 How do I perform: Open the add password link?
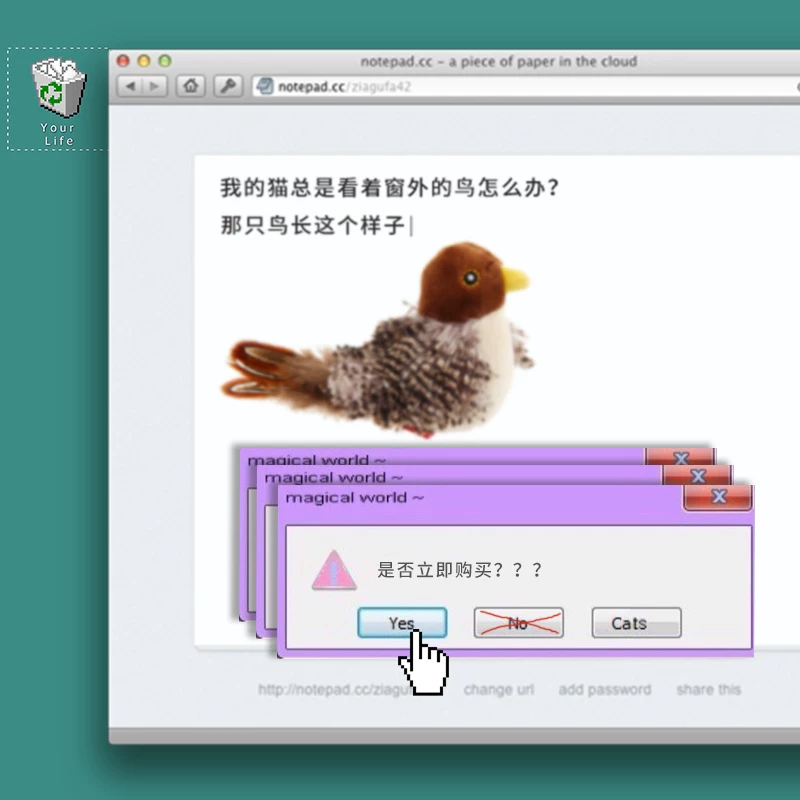605,690
